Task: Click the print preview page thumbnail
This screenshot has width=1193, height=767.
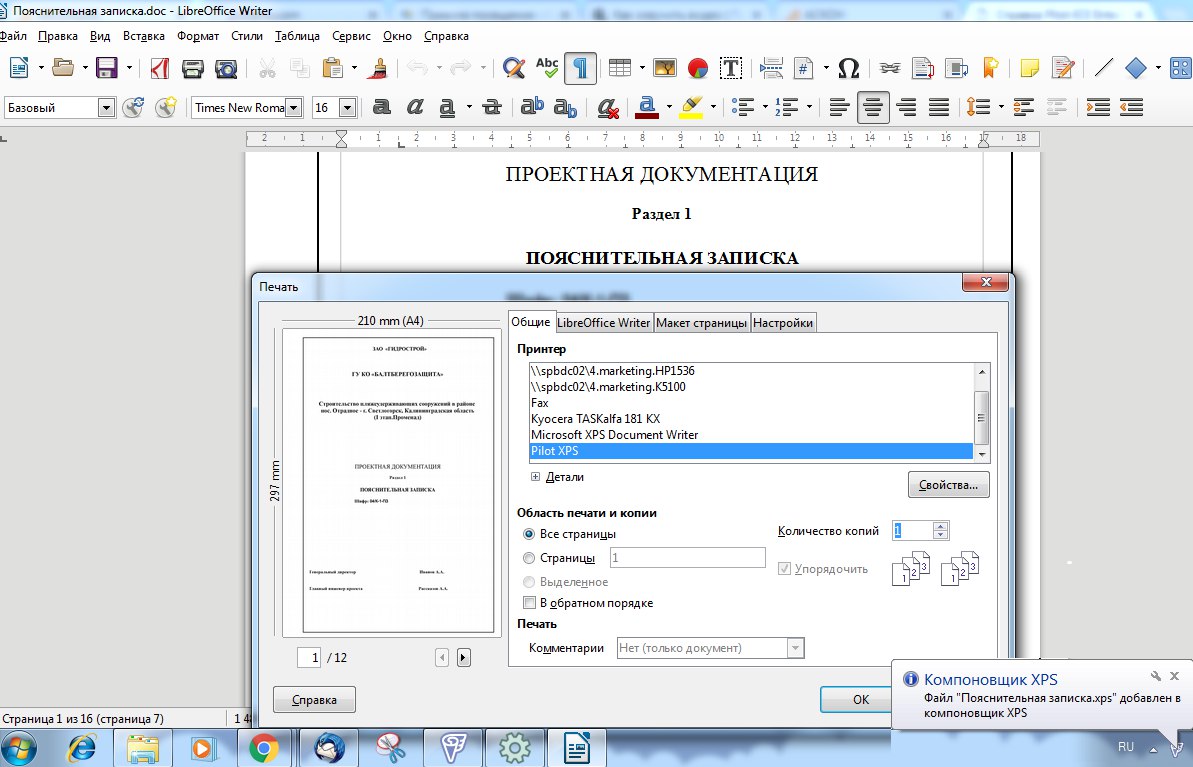Action: [398, 485]
